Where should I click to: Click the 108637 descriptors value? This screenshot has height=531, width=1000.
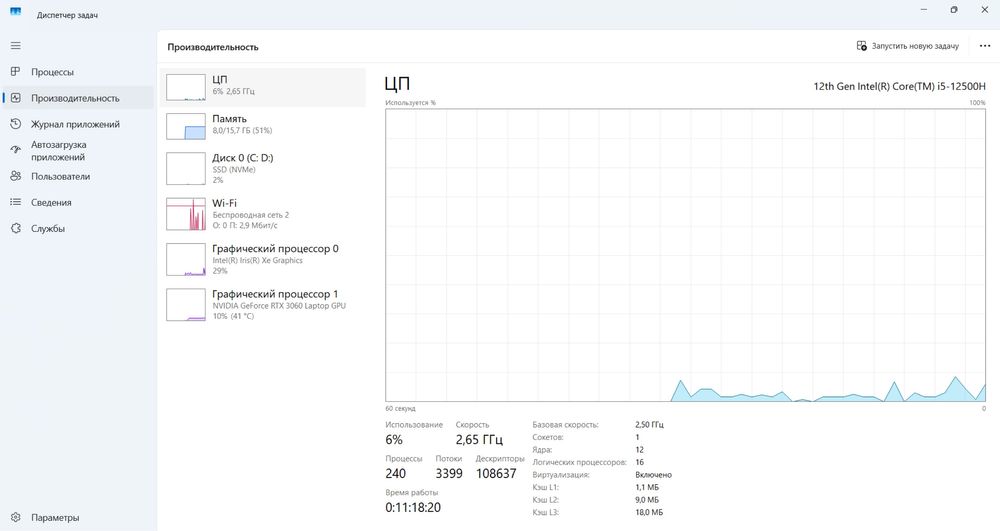click(x=496, y=473)
